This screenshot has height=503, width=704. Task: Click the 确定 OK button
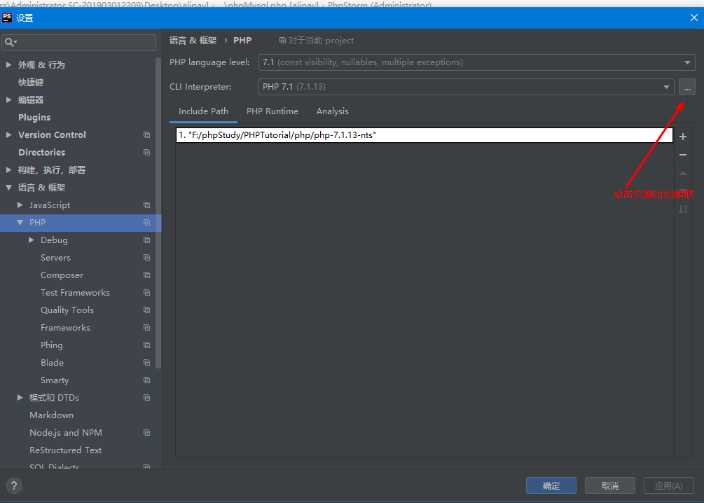click(551, 485)
